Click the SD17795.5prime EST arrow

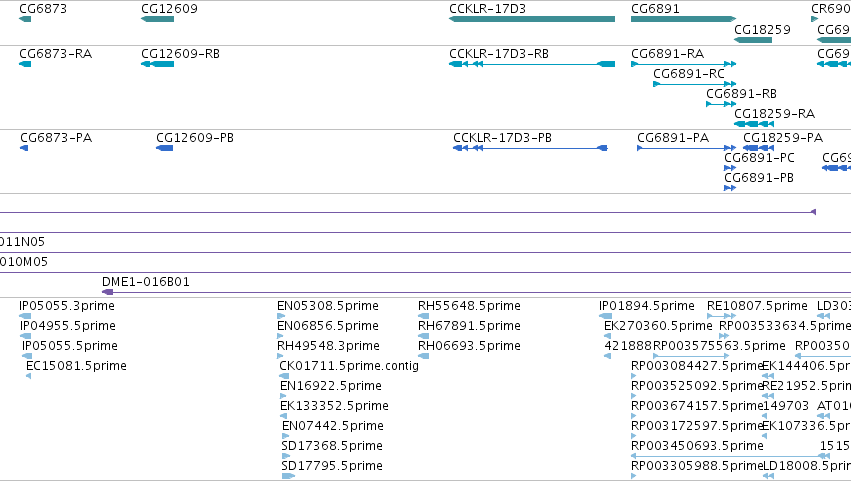[288, 476]
